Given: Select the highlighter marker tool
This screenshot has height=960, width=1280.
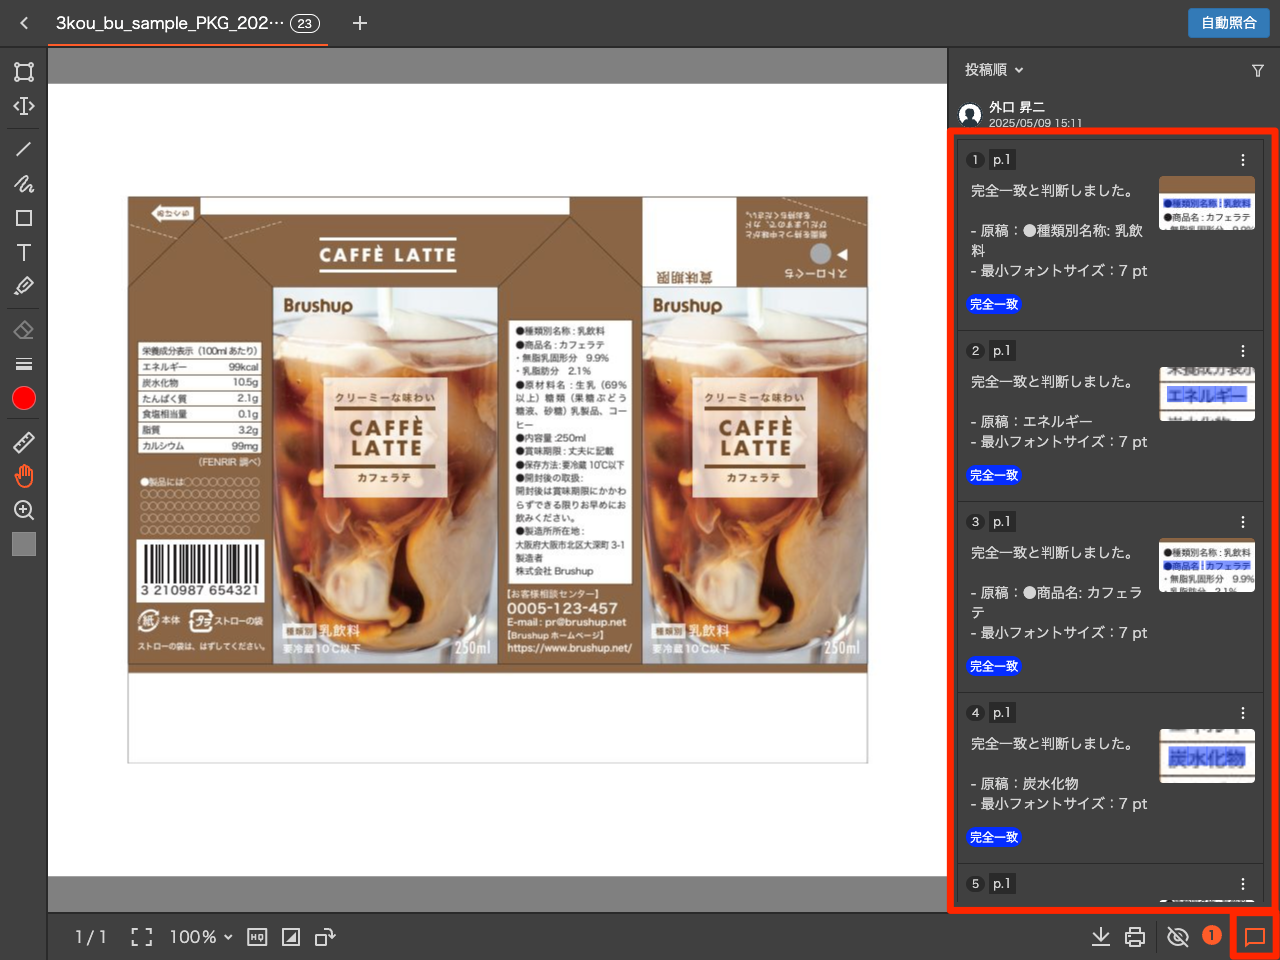Looking at the screenshot, I should coord(24,286).
